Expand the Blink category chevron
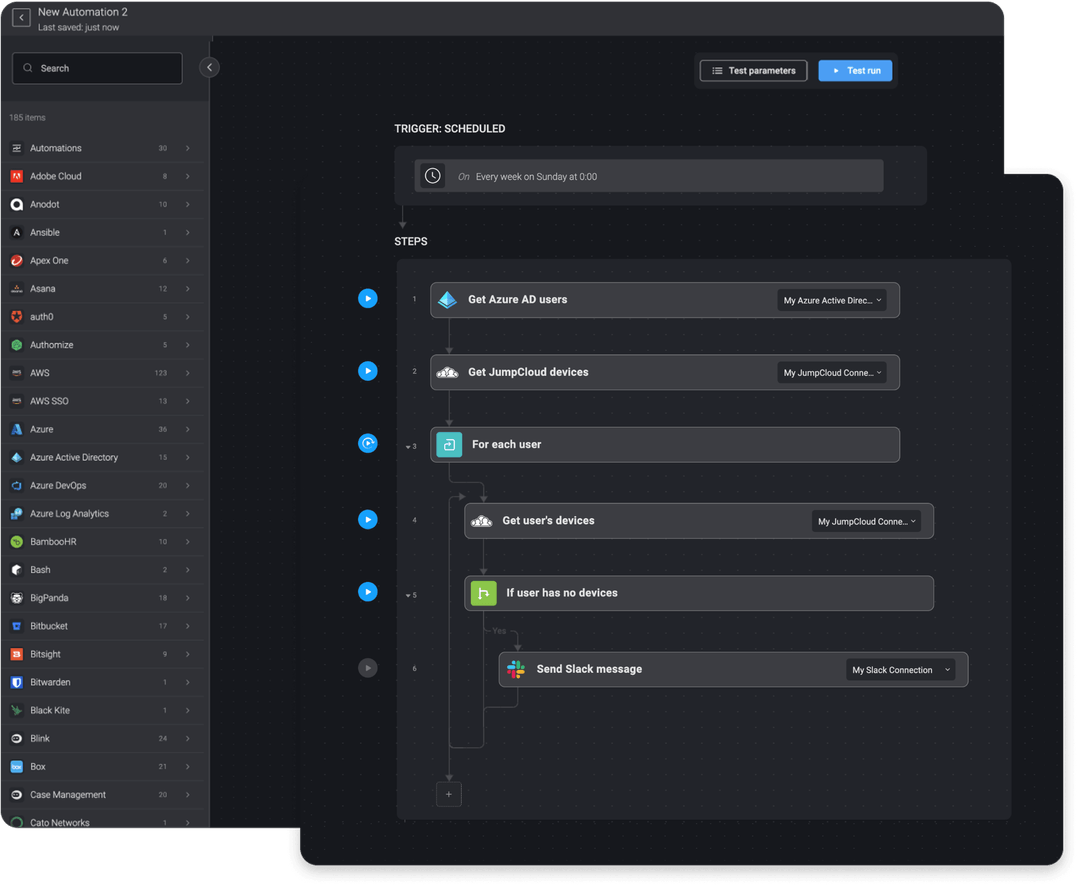 click(x=187, y=739)
